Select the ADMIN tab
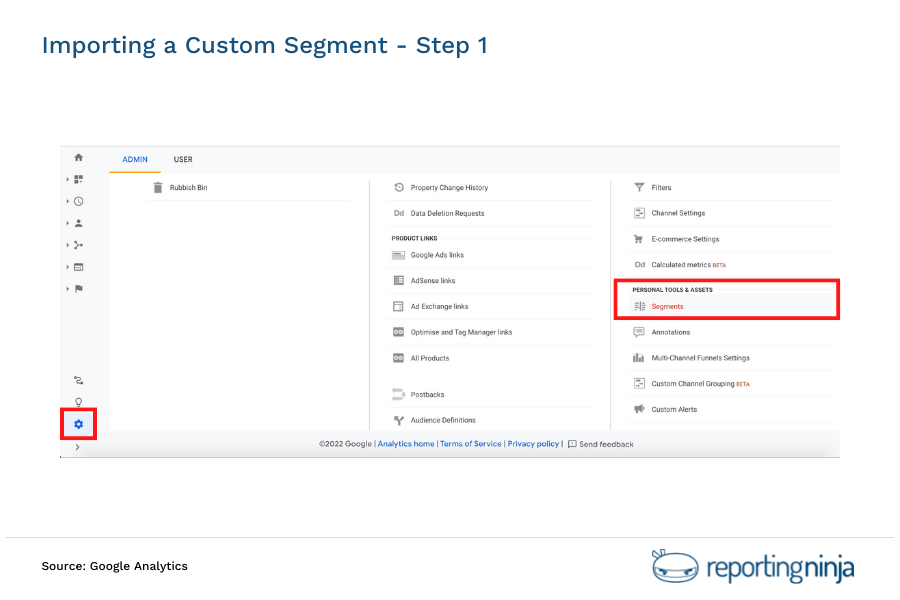This screenshot has height=600, width=900. tap(135, 159)
